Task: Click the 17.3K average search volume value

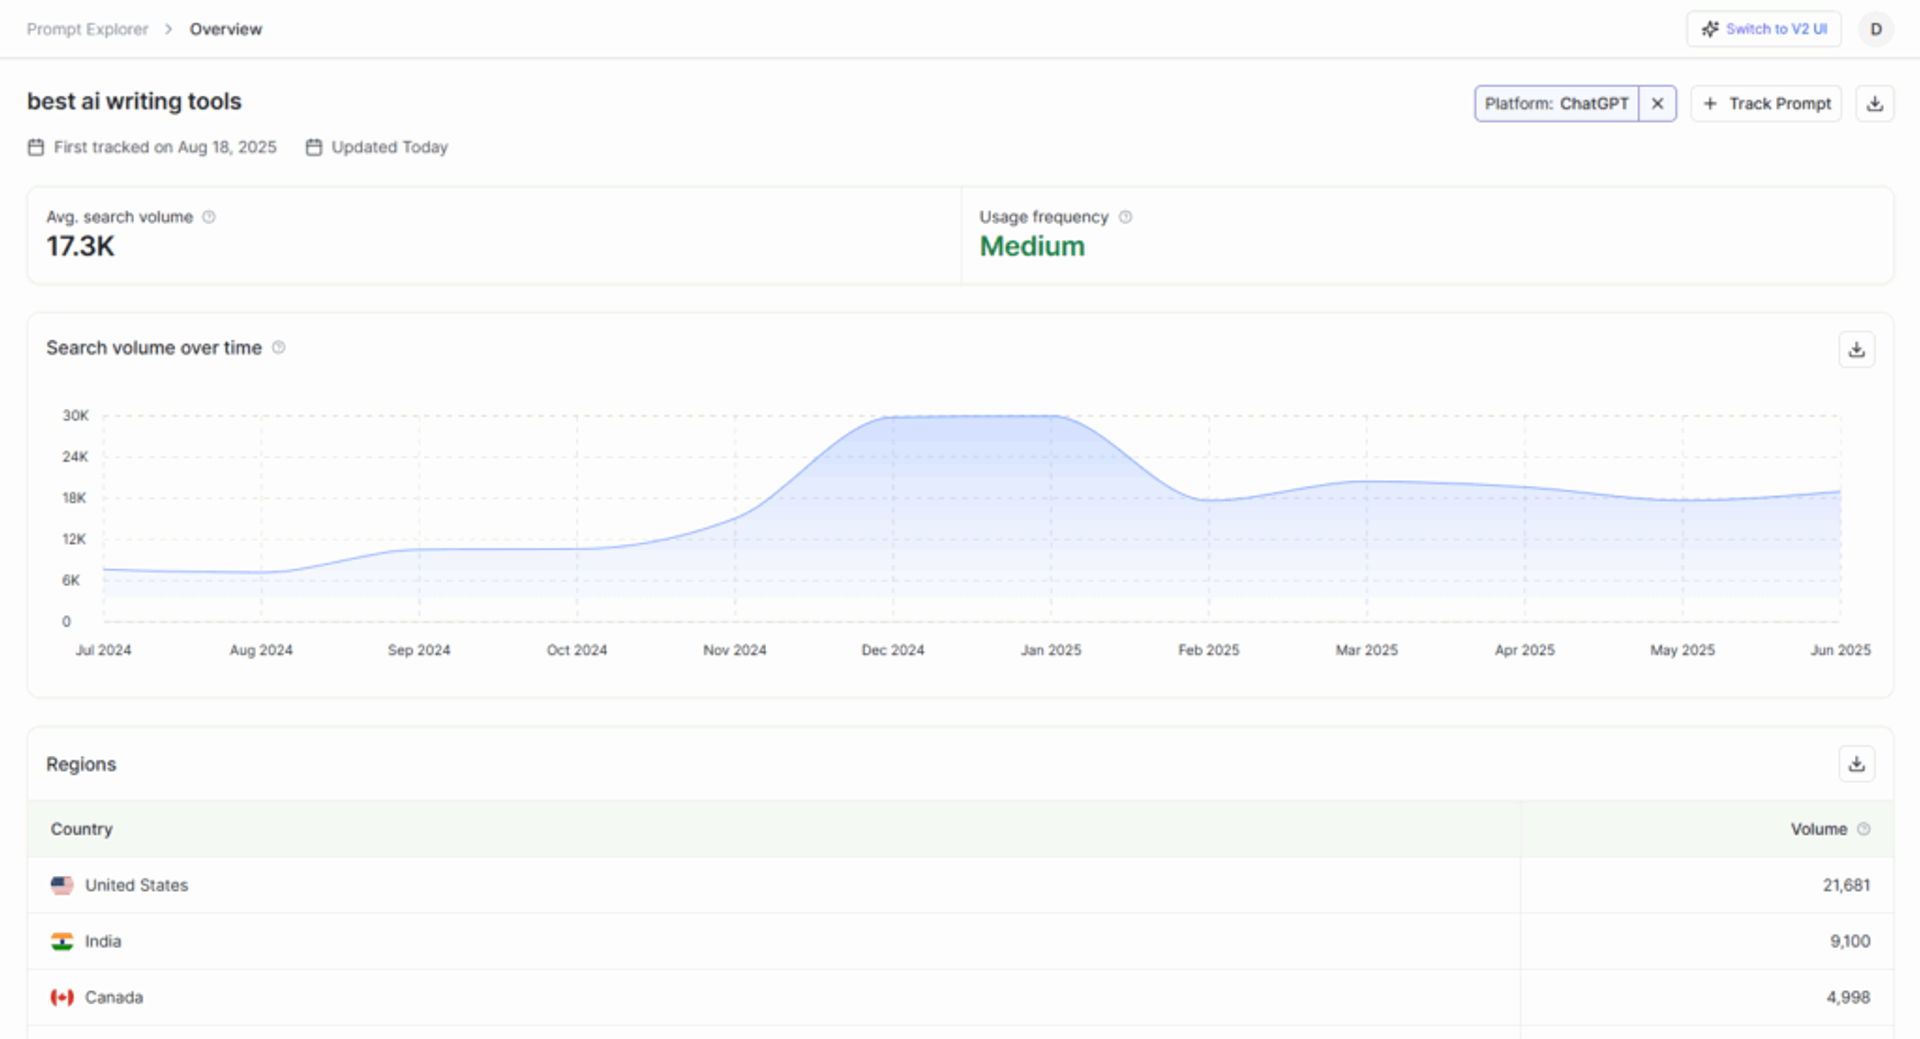Action: [x=80, y=246]
